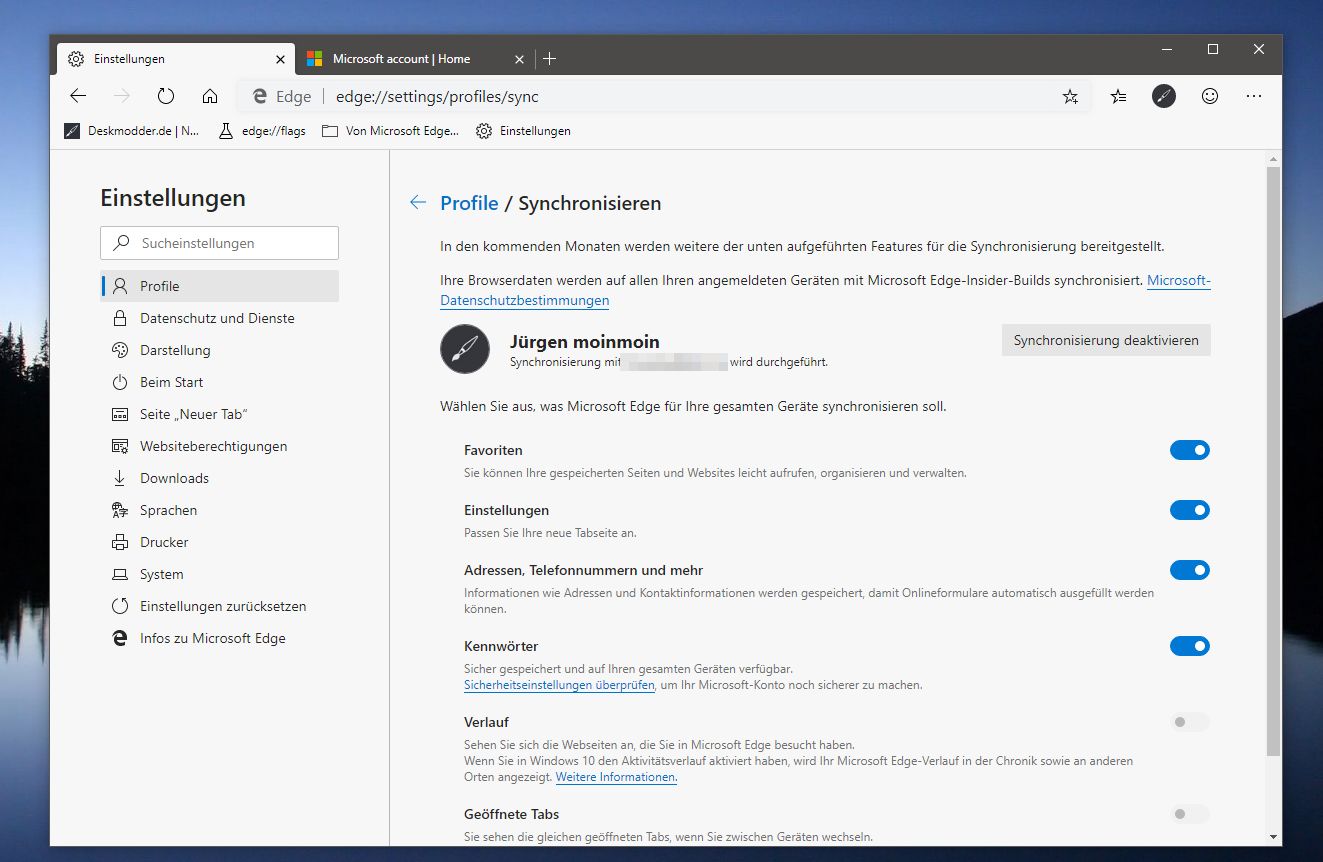
Task: Open profile avatar in the toolbar
Action: coord(1164,96)
